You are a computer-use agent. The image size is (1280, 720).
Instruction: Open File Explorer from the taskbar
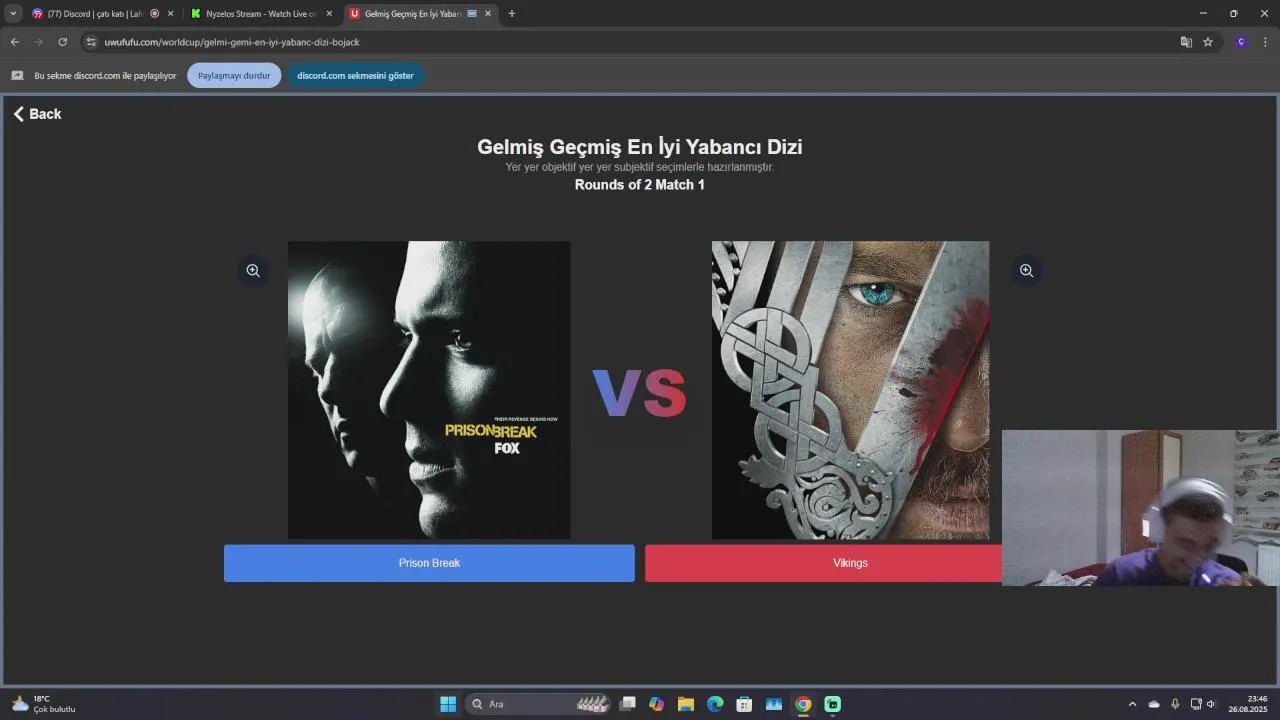(686, 704)
